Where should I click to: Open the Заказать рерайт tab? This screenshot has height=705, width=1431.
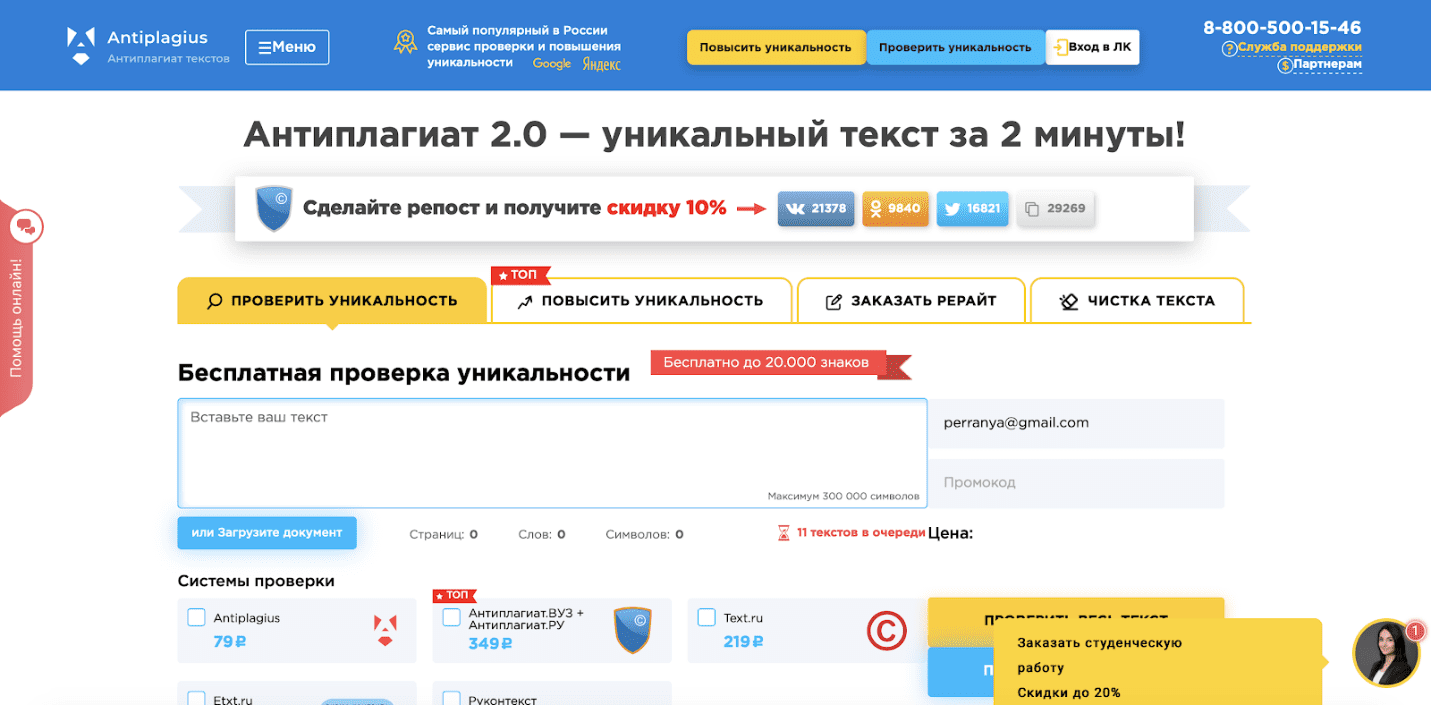coord(911,301)
